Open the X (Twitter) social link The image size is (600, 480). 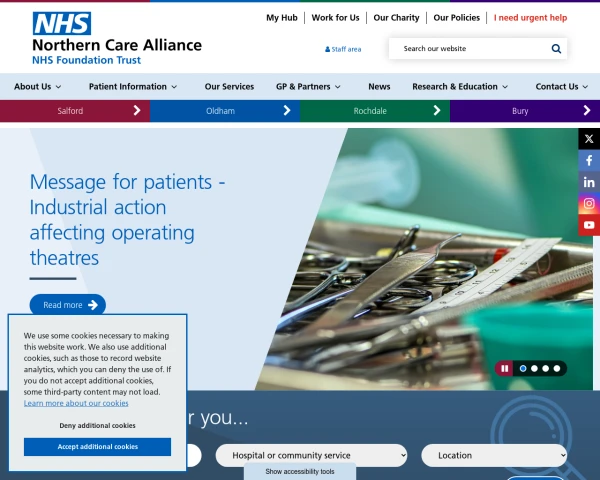coord(589,139)
